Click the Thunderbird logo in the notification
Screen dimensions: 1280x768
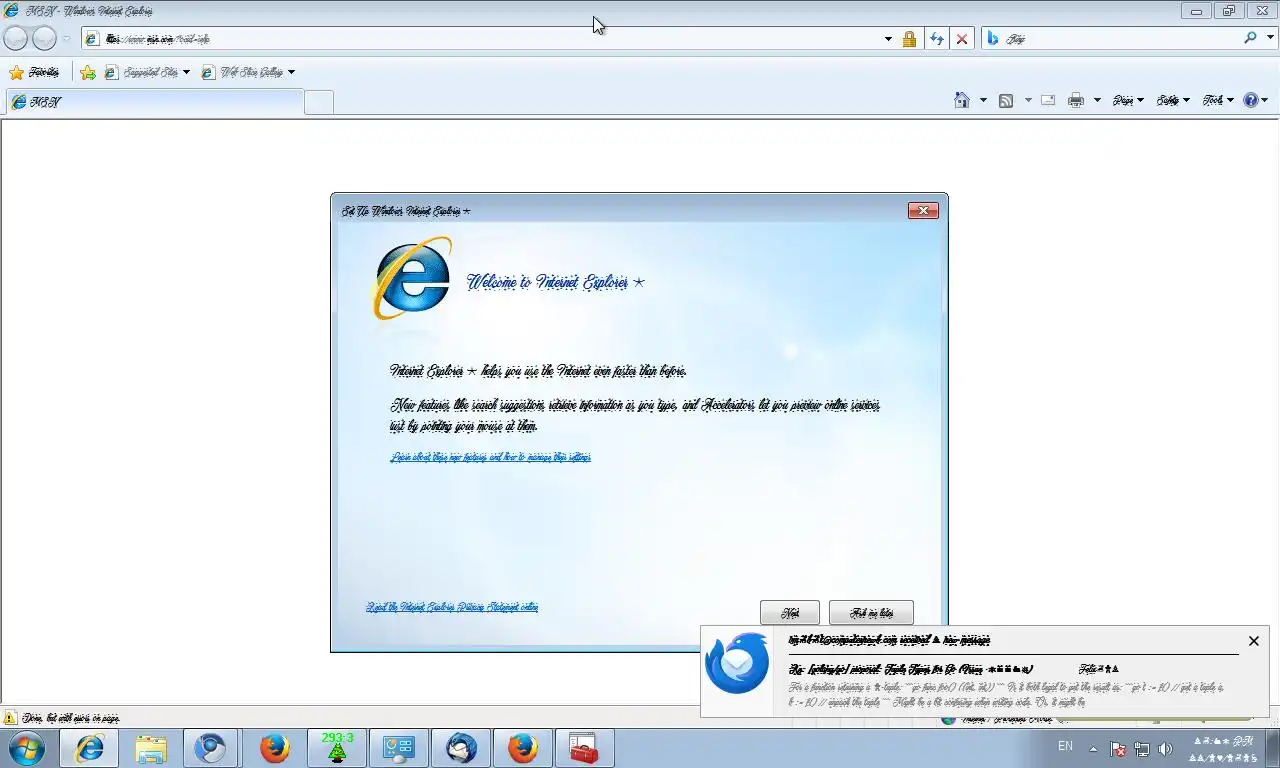737,663
